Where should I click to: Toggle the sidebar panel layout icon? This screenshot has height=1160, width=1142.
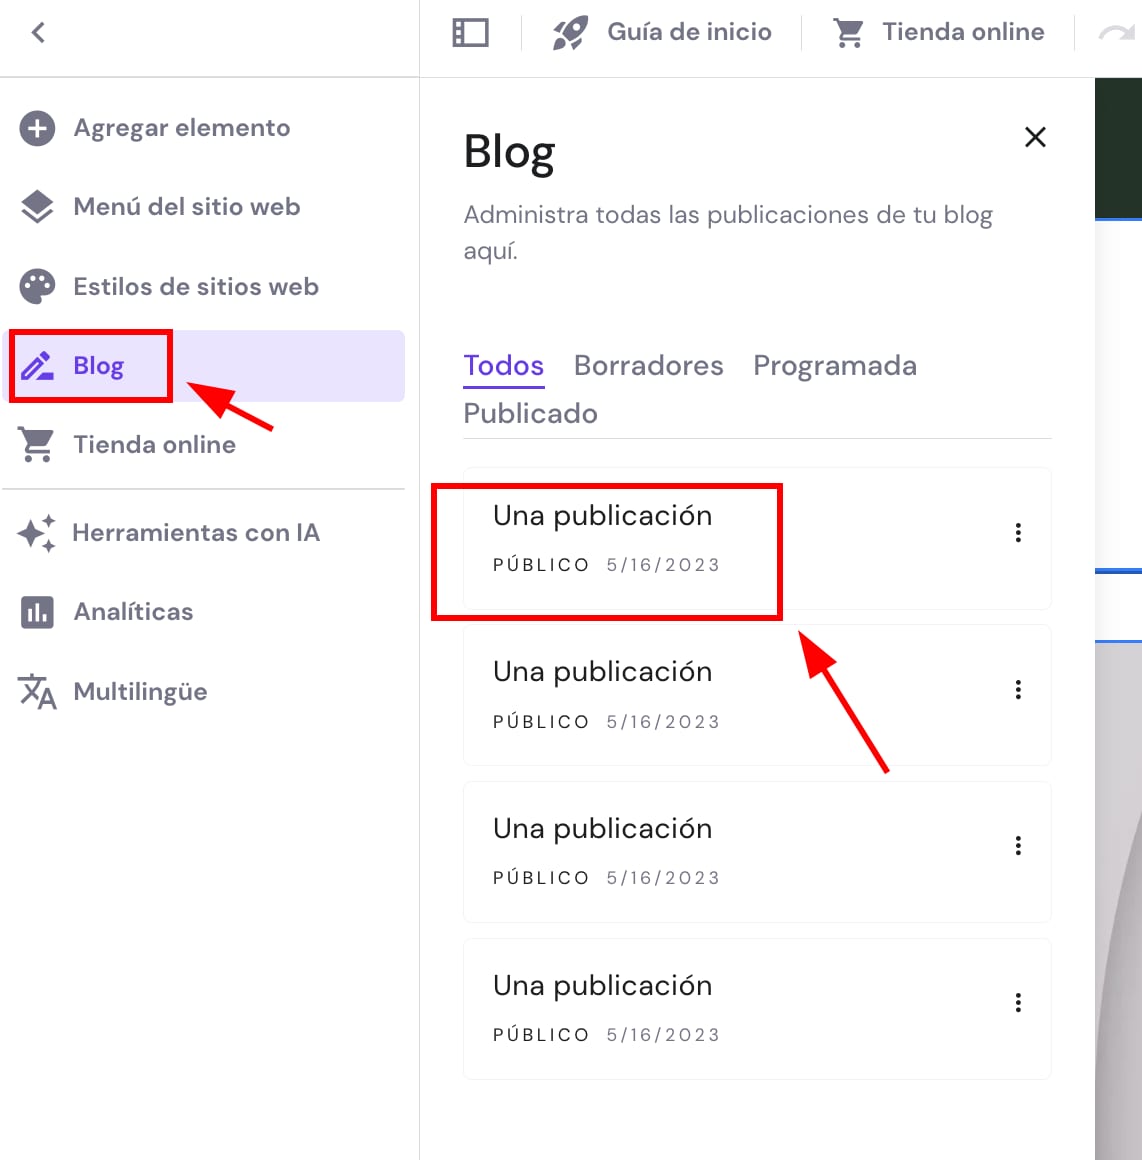(x=470, y=33)
